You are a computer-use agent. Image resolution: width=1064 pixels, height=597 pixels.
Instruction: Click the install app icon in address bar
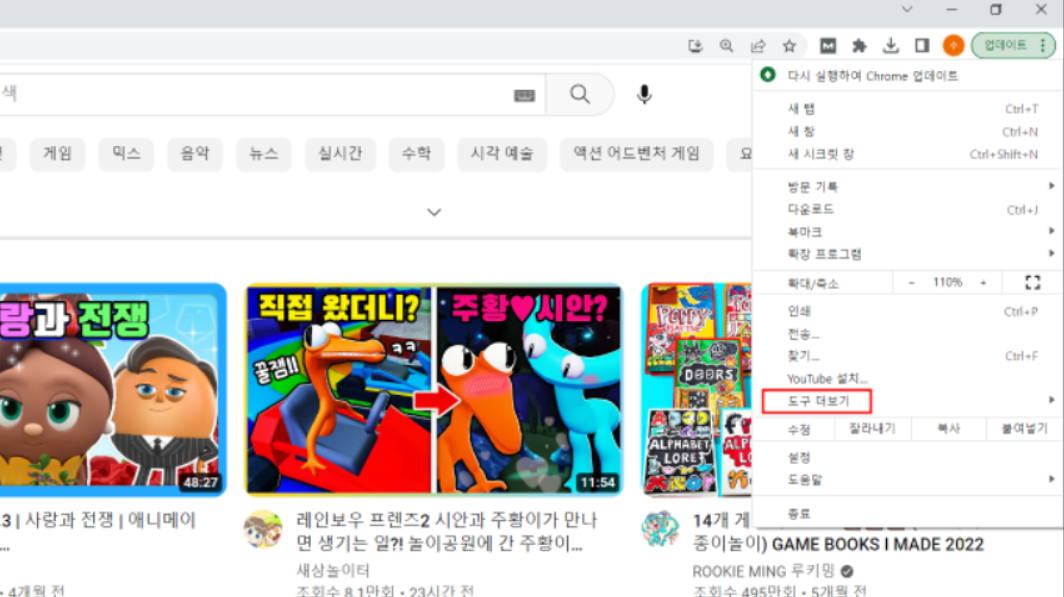point(695,46)
